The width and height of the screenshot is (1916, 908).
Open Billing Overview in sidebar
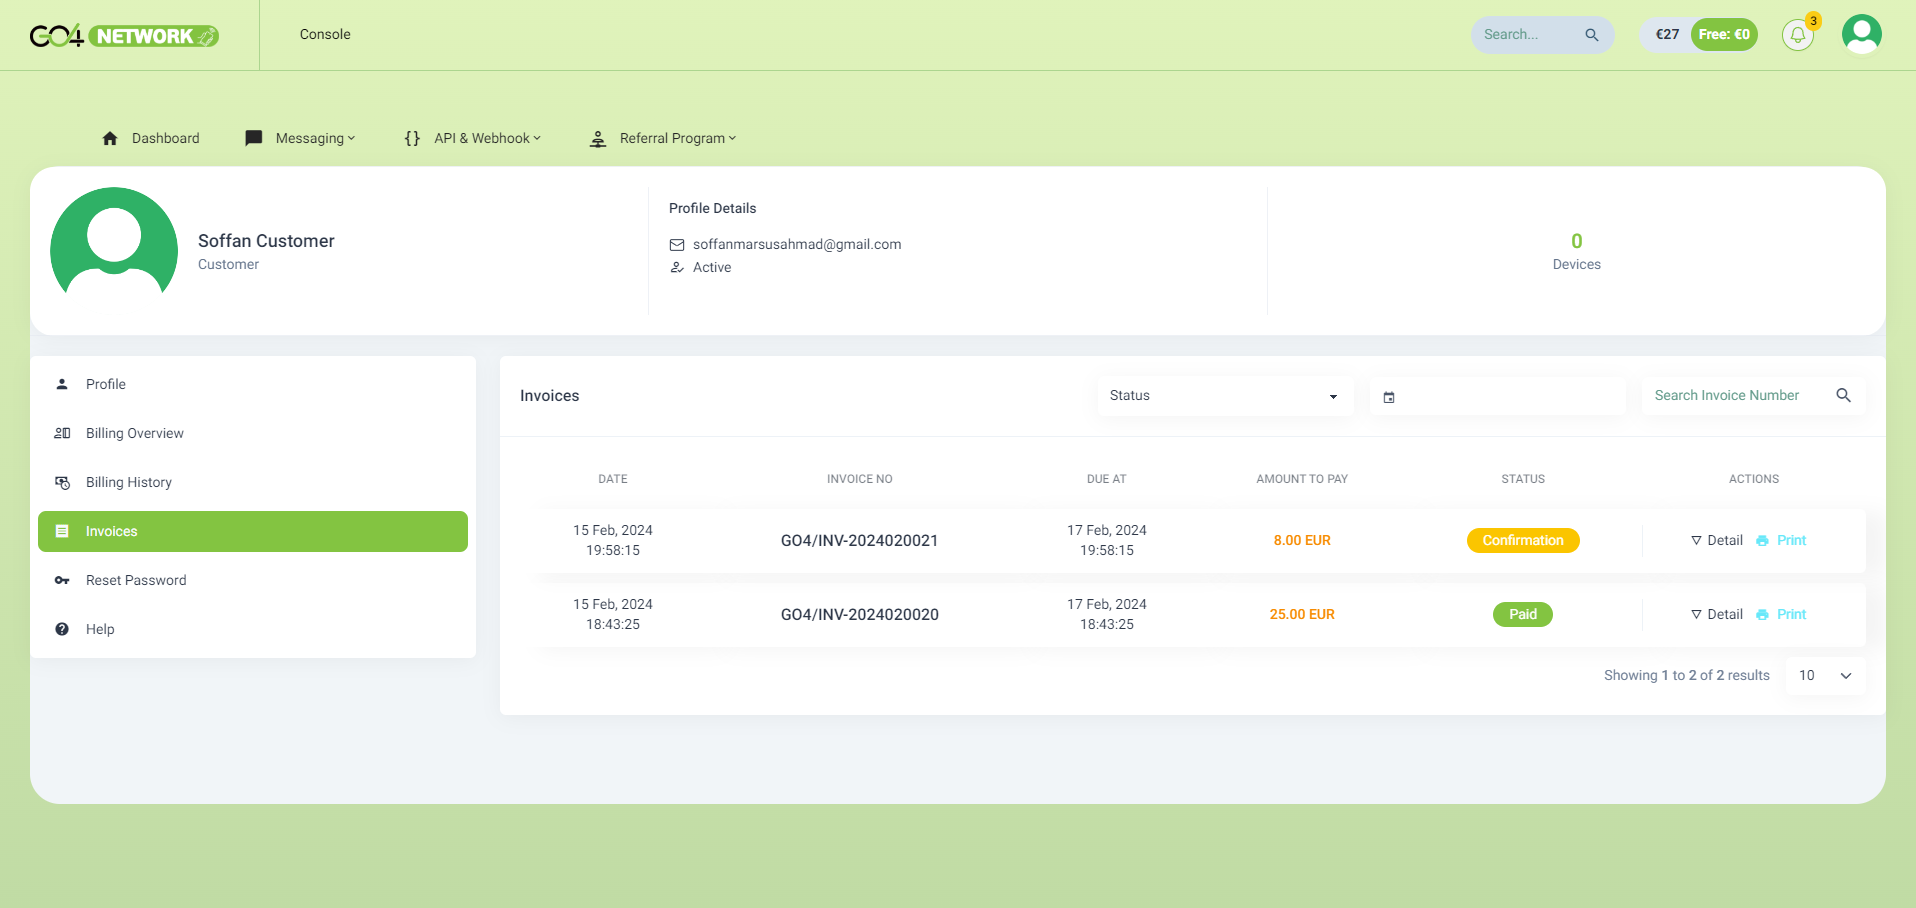(253, 433)
